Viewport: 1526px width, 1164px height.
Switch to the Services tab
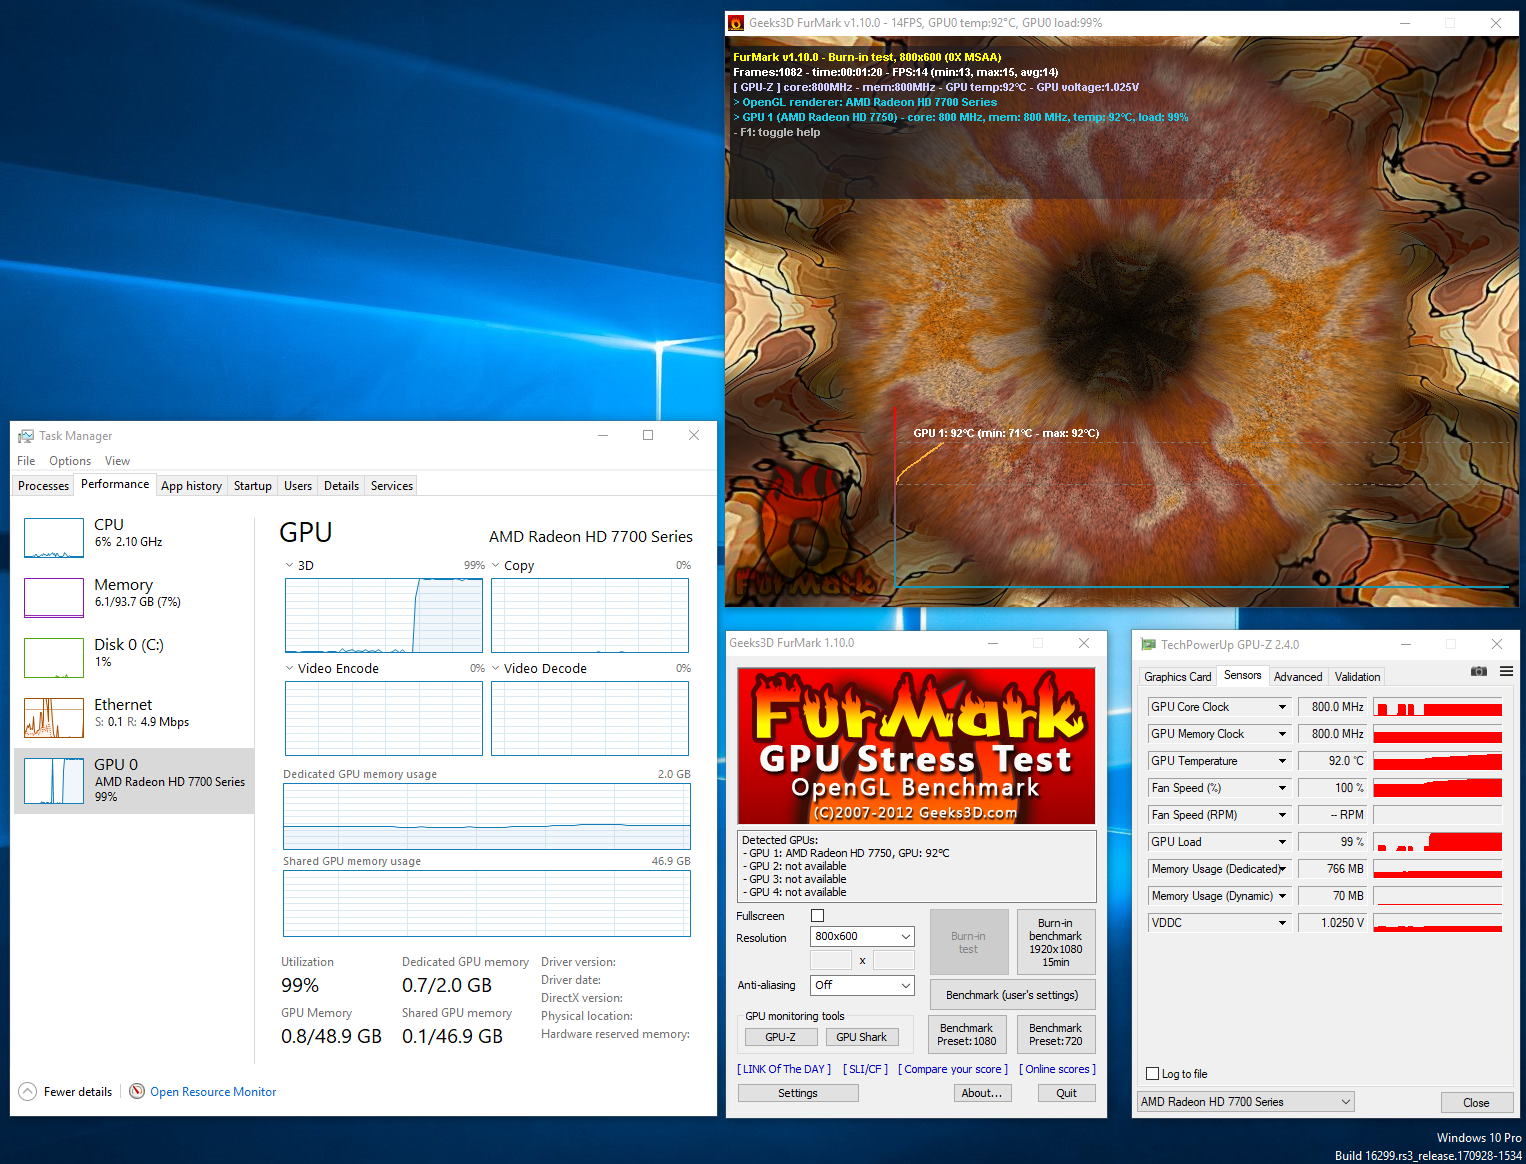392,486
